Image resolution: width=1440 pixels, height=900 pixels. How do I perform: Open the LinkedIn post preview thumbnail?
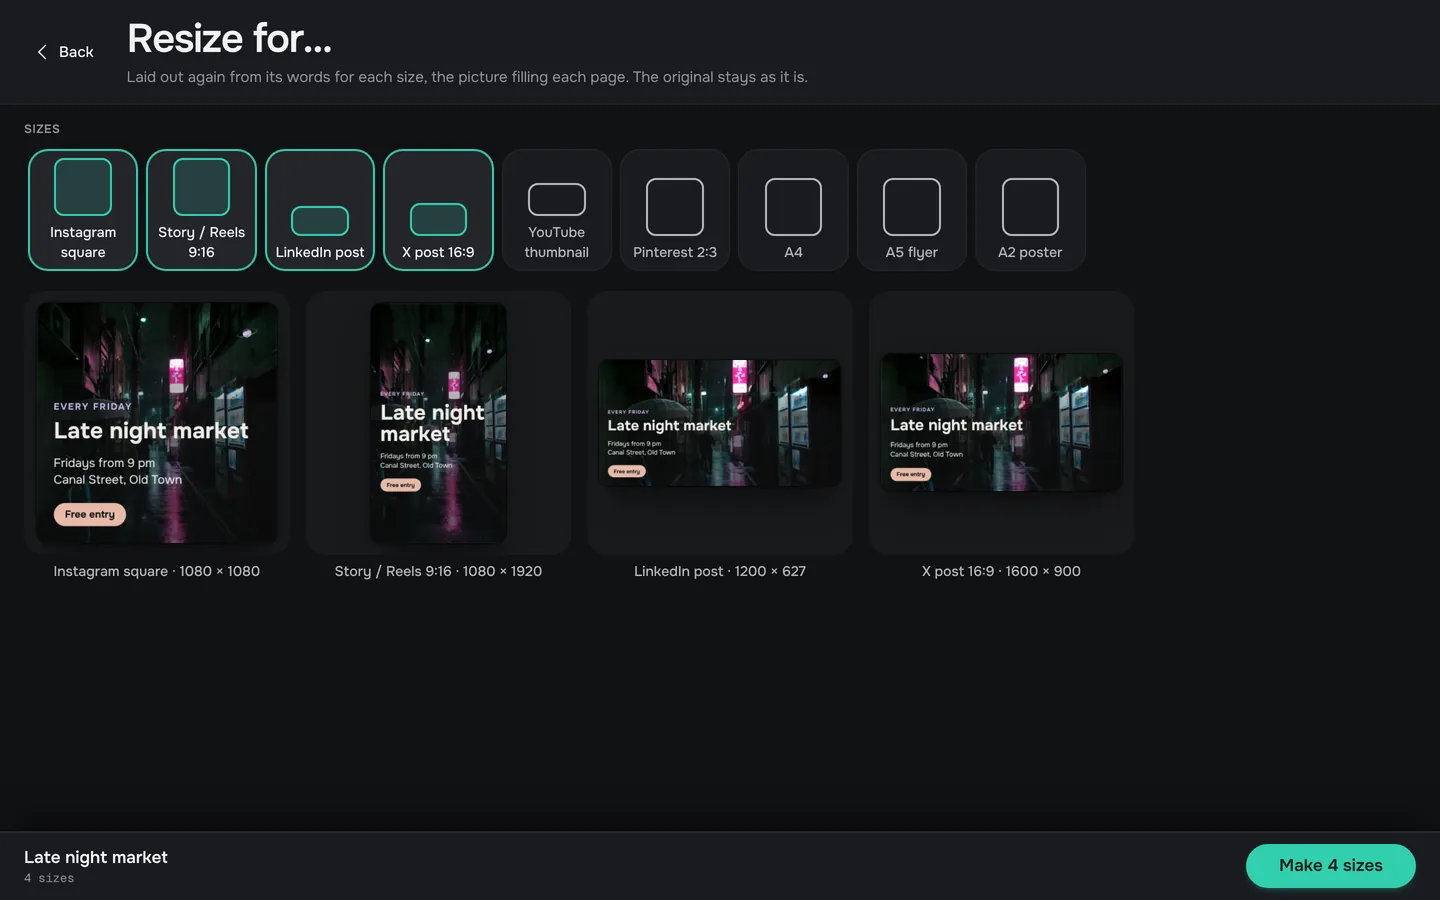pyautogui.click(x=720, y=423)
